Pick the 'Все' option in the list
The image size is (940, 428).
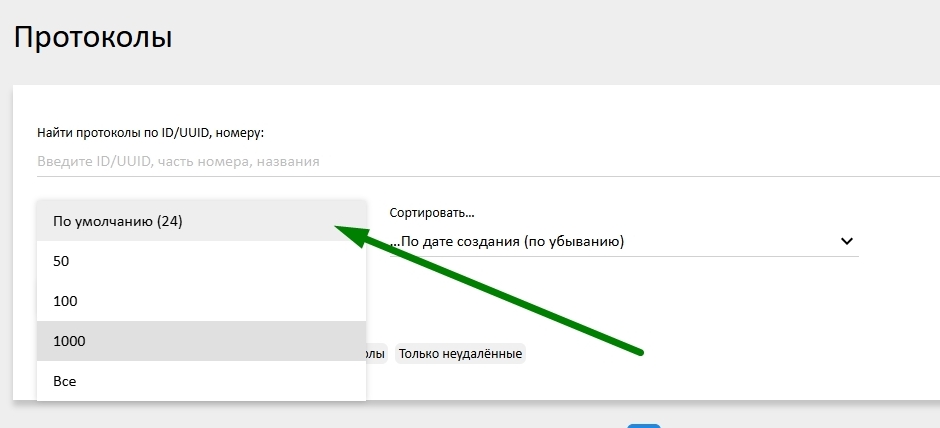click(201, 381)
